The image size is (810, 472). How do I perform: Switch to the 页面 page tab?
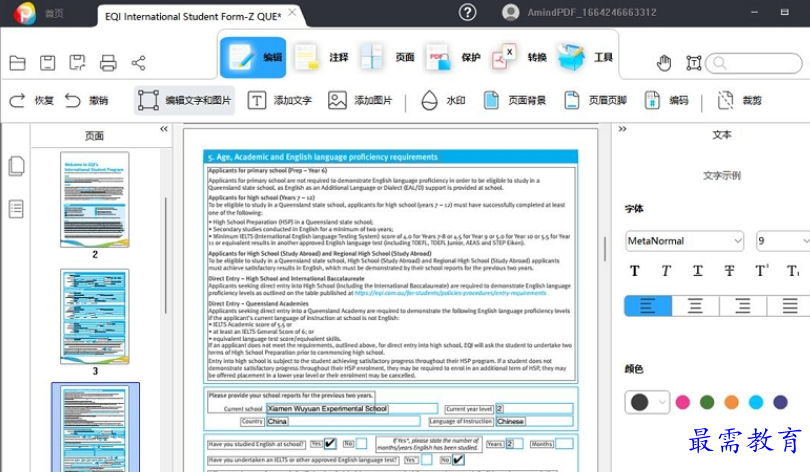tap(387, 57)
